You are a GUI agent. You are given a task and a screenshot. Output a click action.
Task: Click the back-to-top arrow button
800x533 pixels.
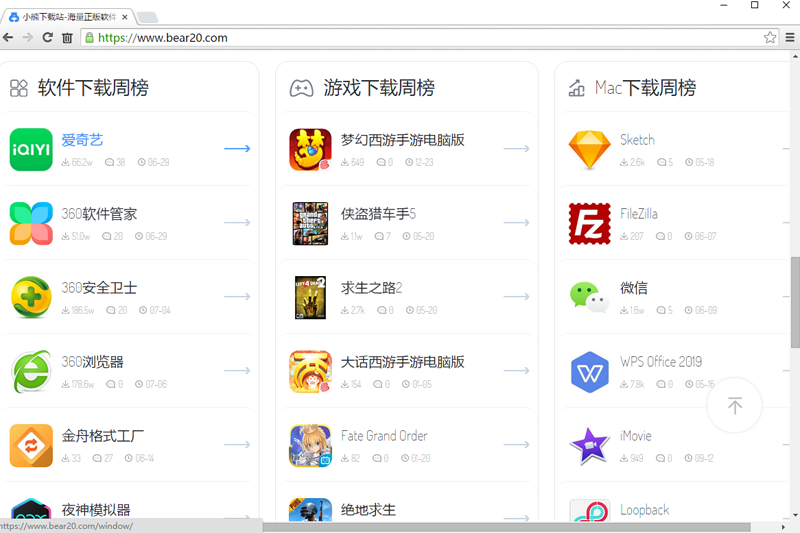click(735, 405)
